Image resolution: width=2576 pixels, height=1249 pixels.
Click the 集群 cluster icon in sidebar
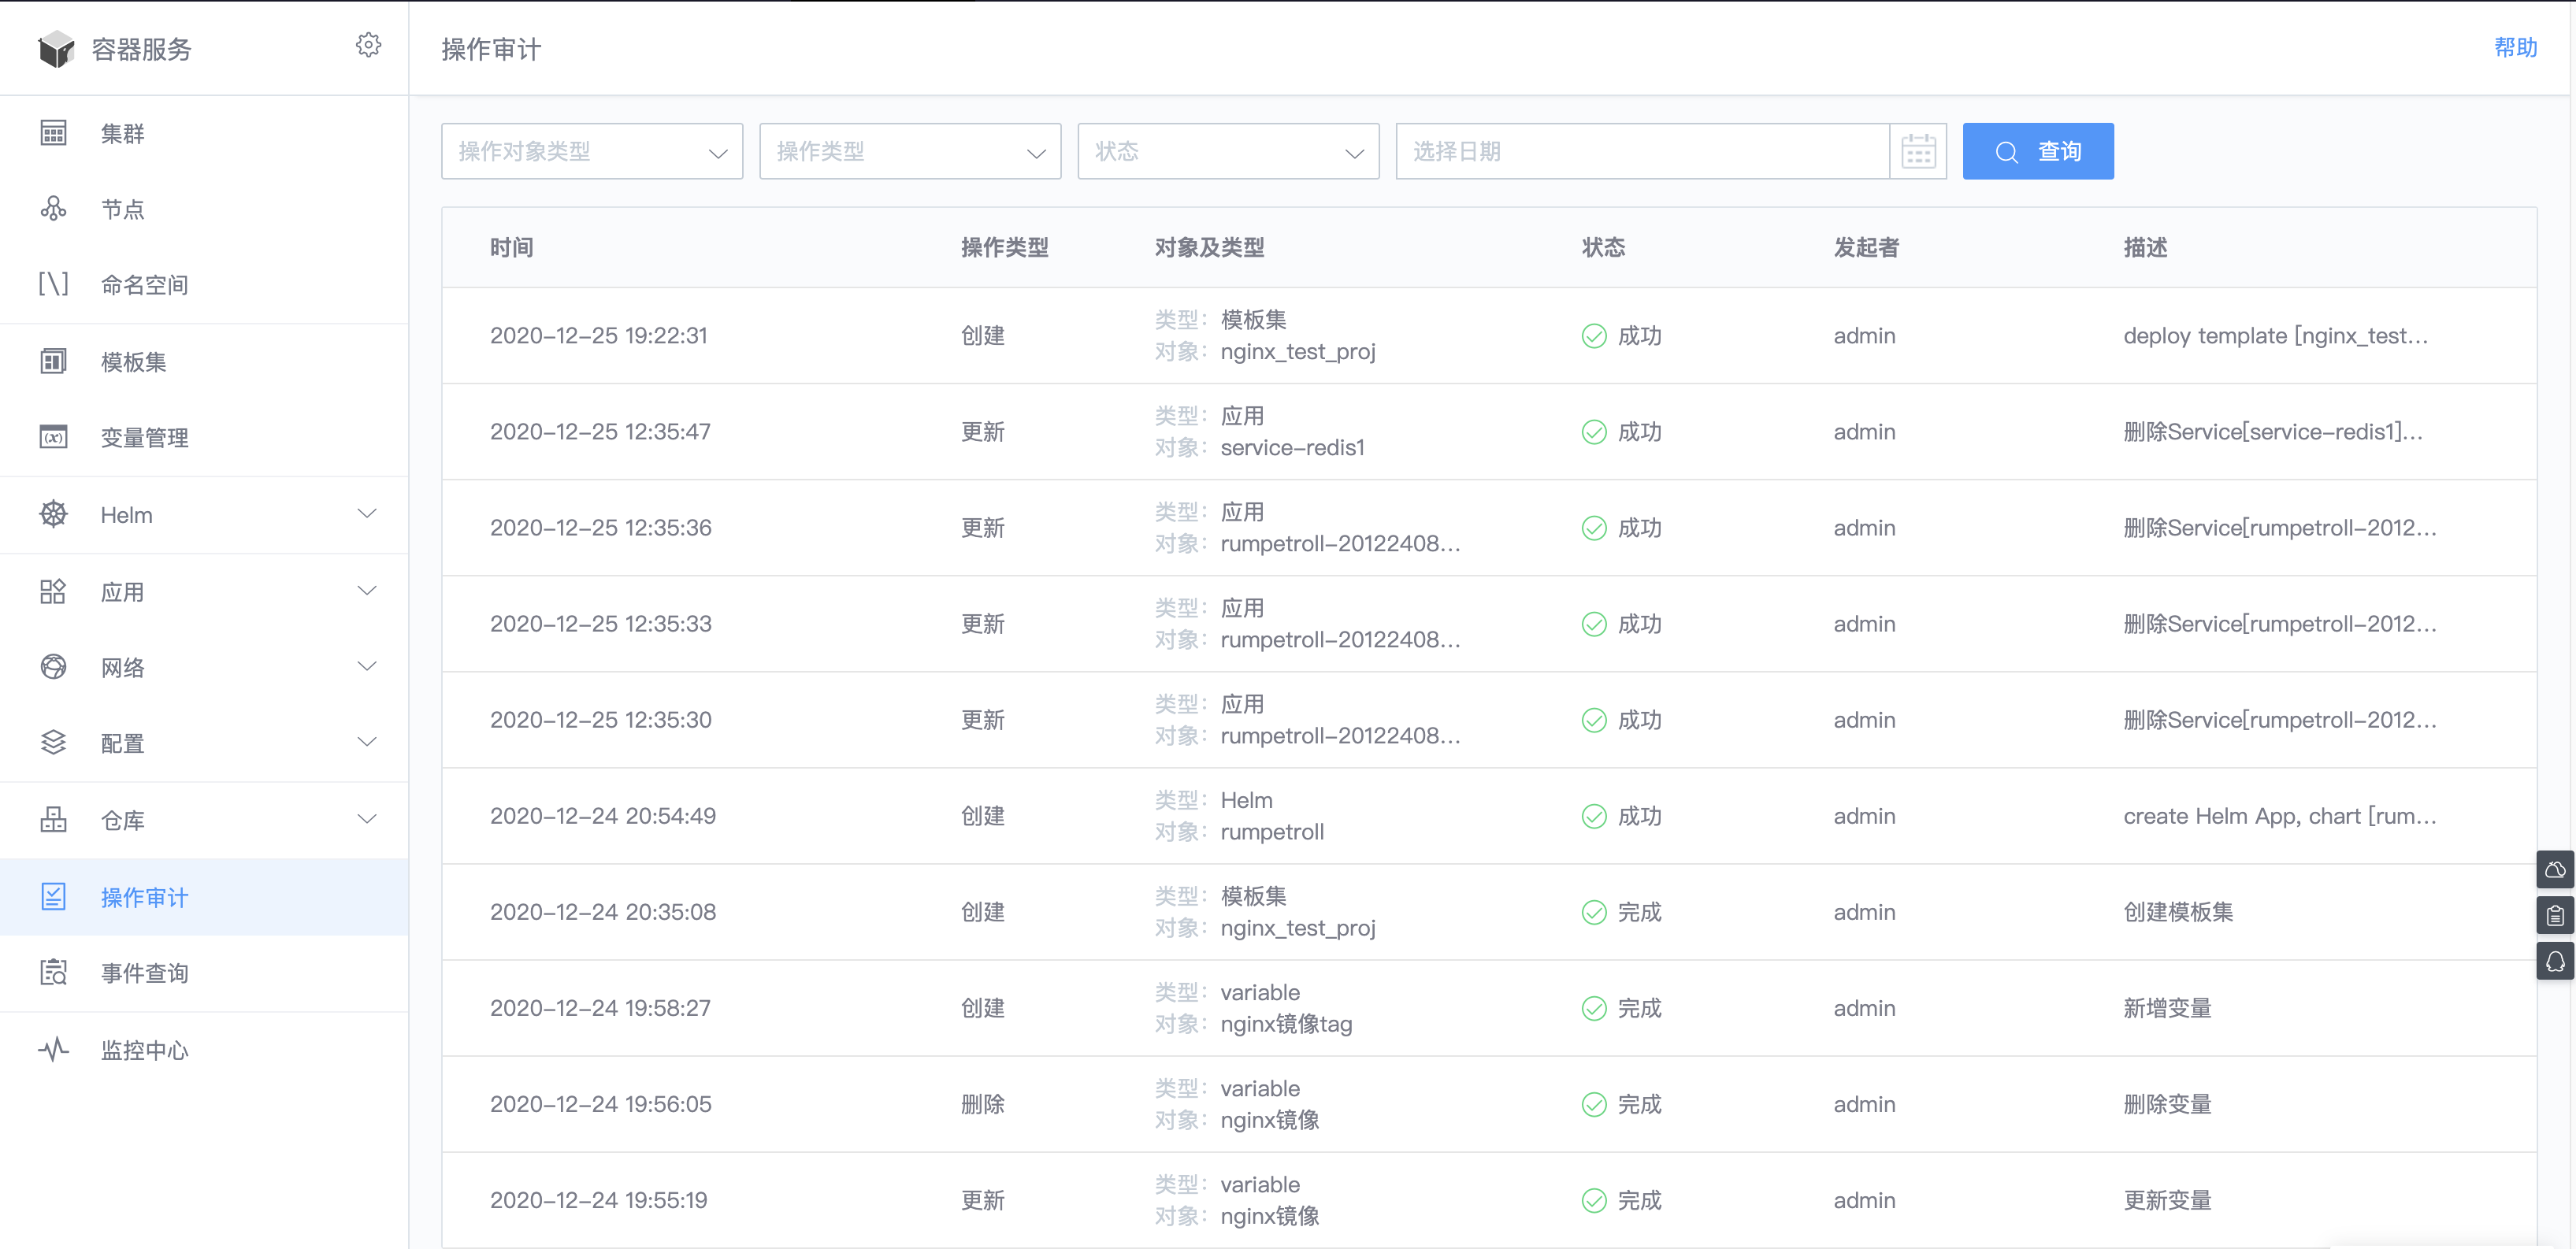53,133
